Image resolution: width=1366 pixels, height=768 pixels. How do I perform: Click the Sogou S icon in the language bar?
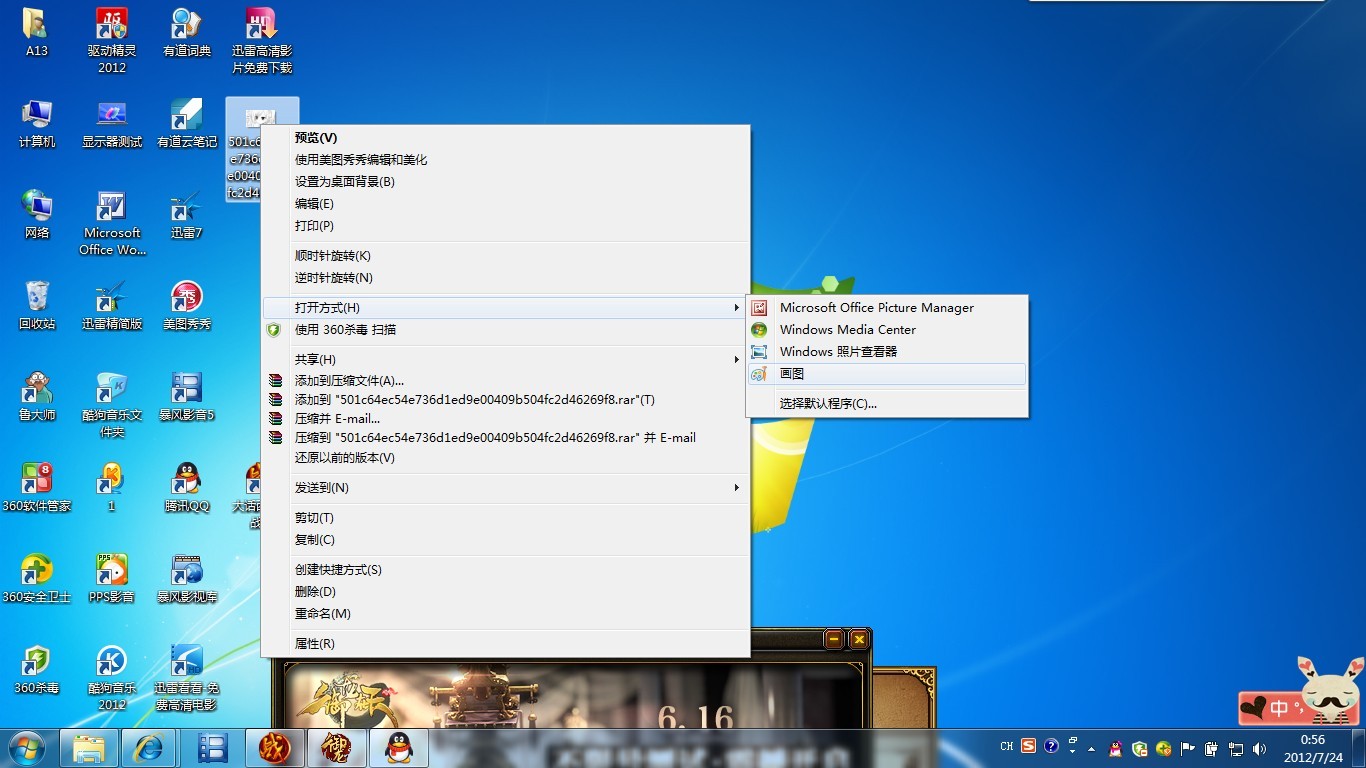(1028, 746)
